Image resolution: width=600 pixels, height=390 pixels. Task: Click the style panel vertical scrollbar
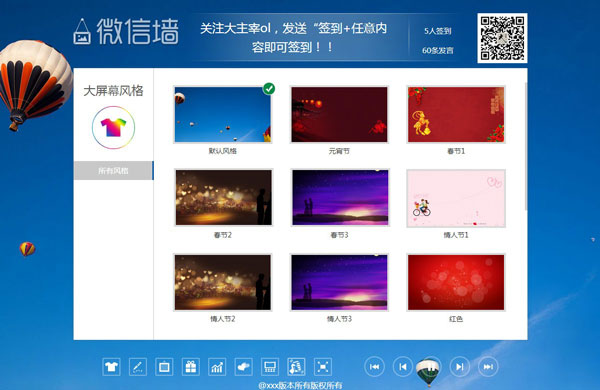coord(526,145)
